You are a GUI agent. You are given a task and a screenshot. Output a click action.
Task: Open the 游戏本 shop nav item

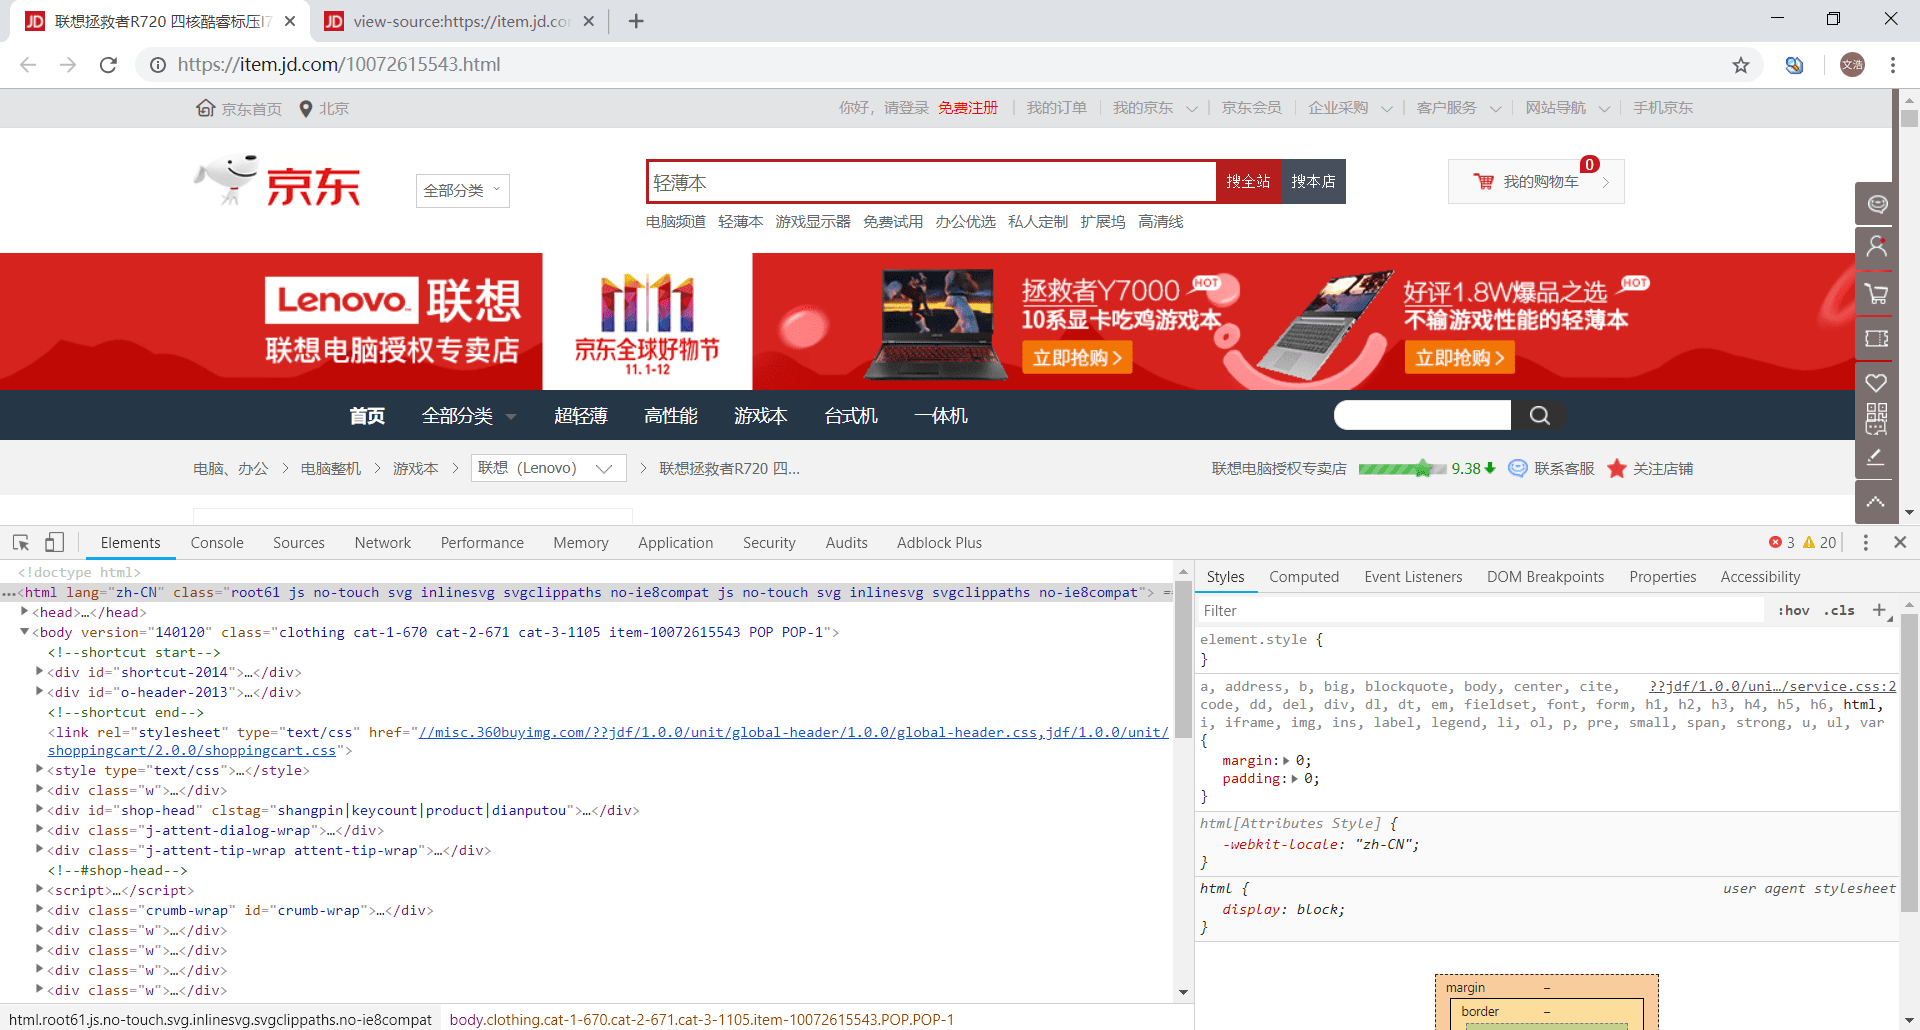point(760,415)
